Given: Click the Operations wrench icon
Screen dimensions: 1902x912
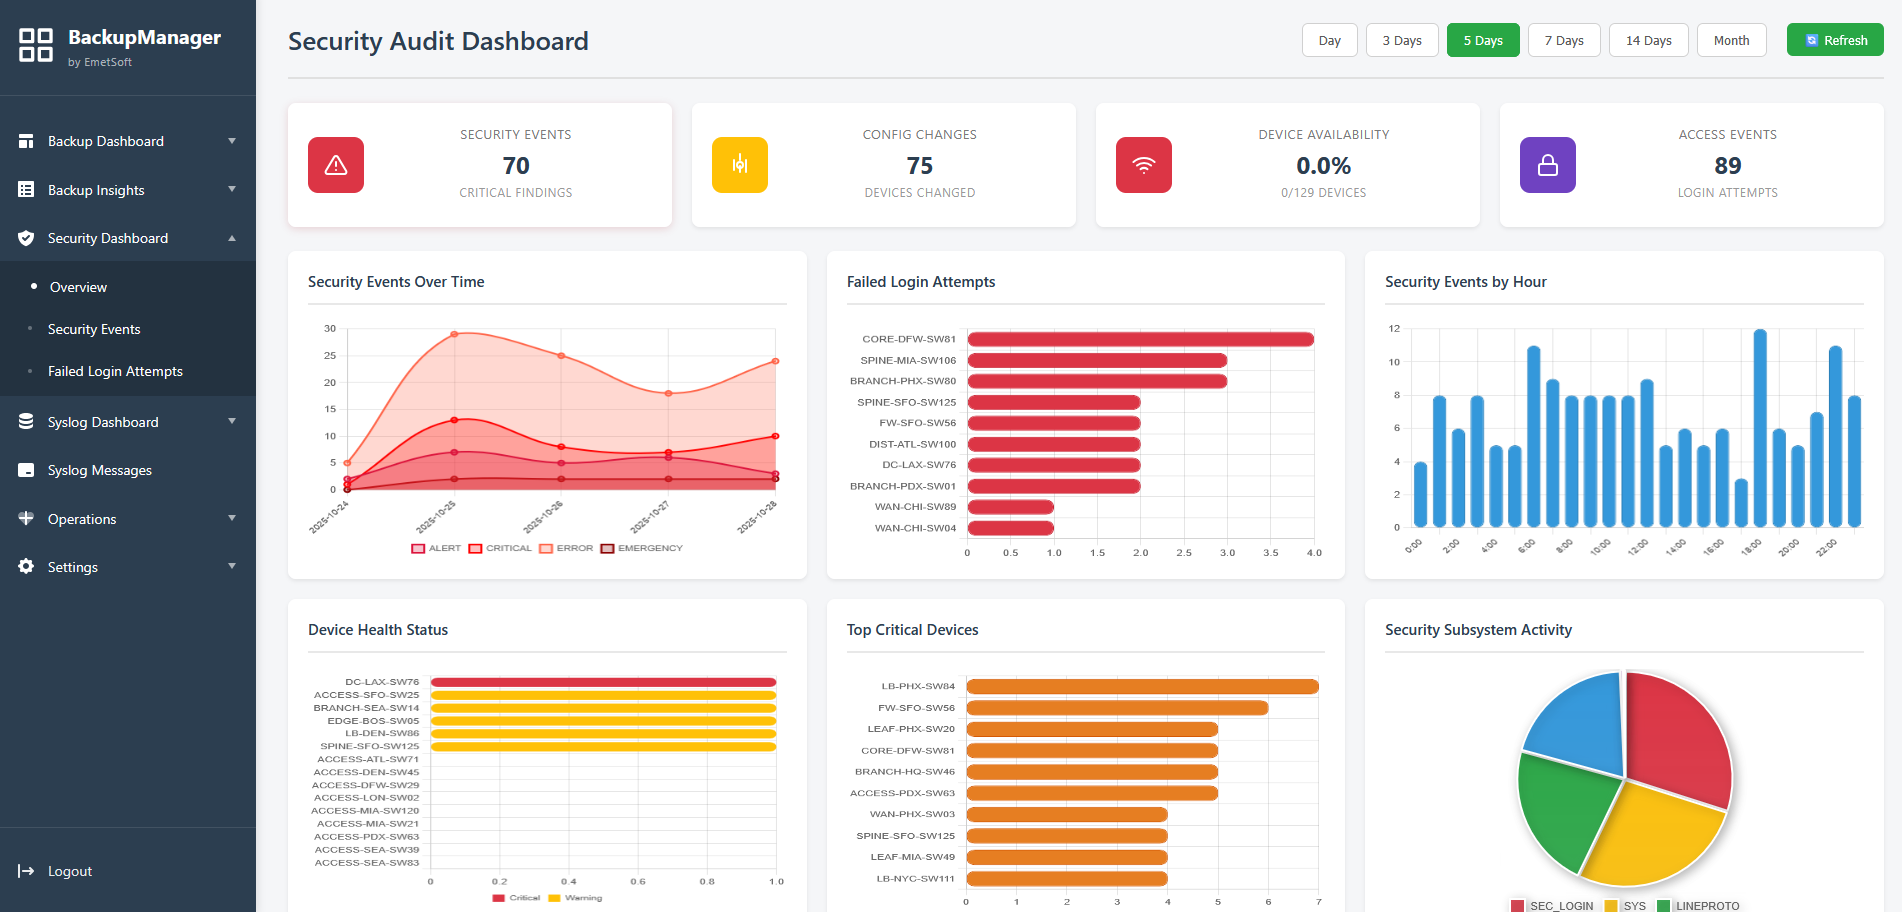Looking at the screenshot, I should (x=25, y=518).
